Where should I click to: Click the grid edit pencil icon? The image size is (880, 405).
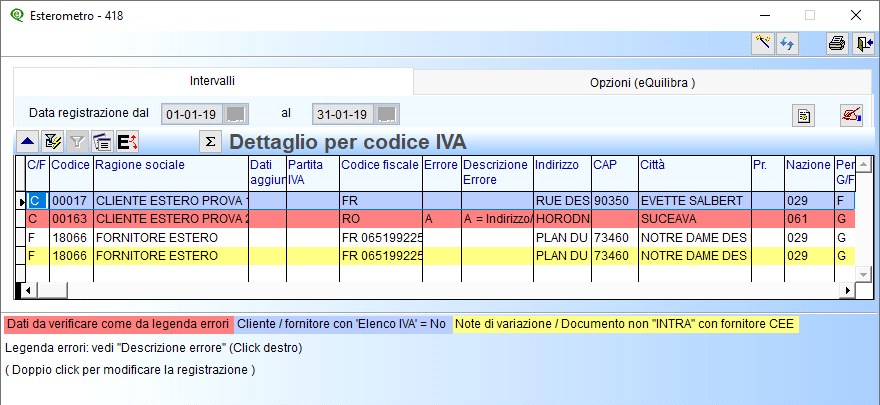(54, 142)
